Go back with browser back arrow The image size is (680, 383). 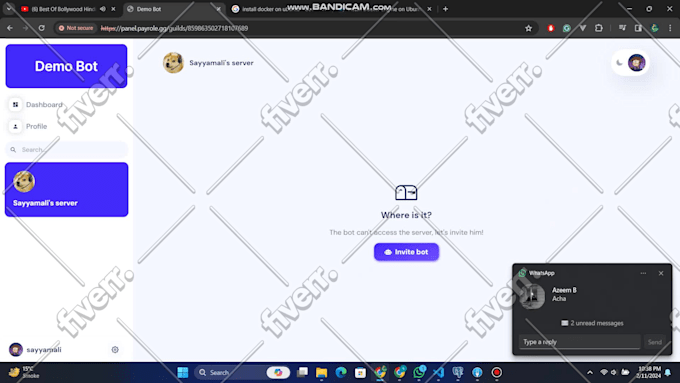[10, 28]
